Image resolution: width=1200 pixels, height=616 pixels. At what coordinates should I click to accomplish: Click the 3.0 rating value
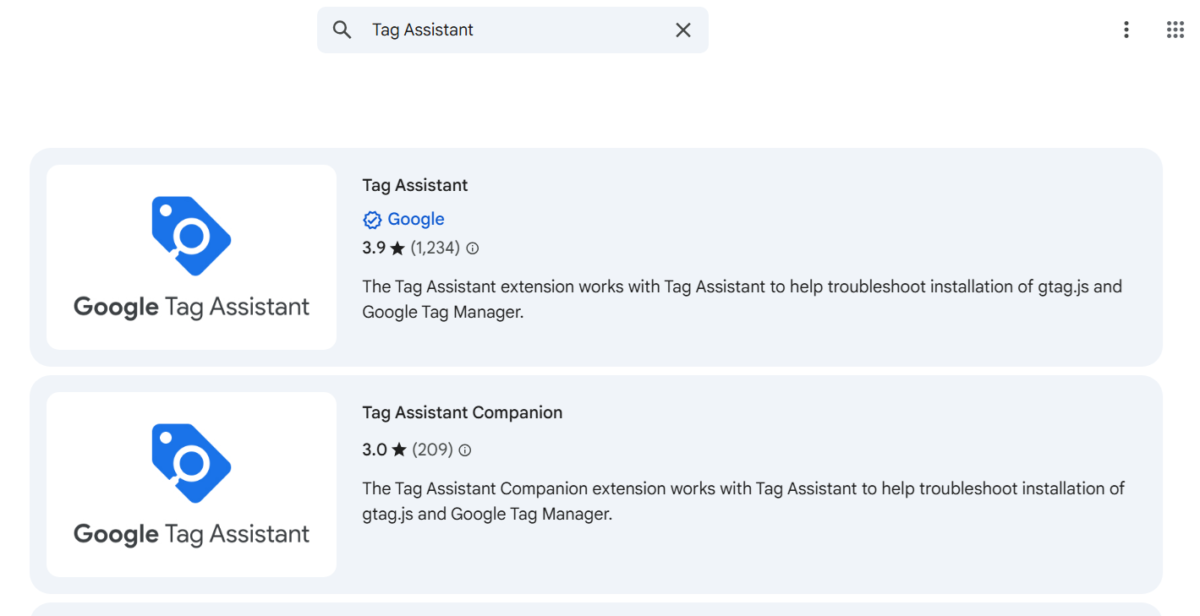375,450
